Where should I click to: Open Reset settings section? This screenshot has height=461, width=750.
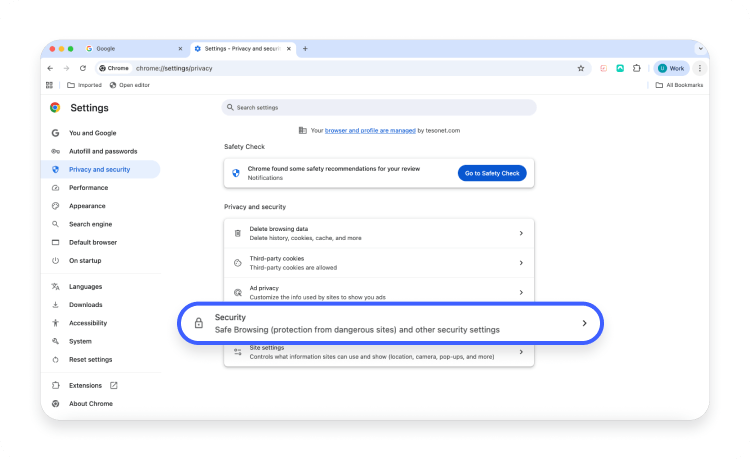[90, 360]
